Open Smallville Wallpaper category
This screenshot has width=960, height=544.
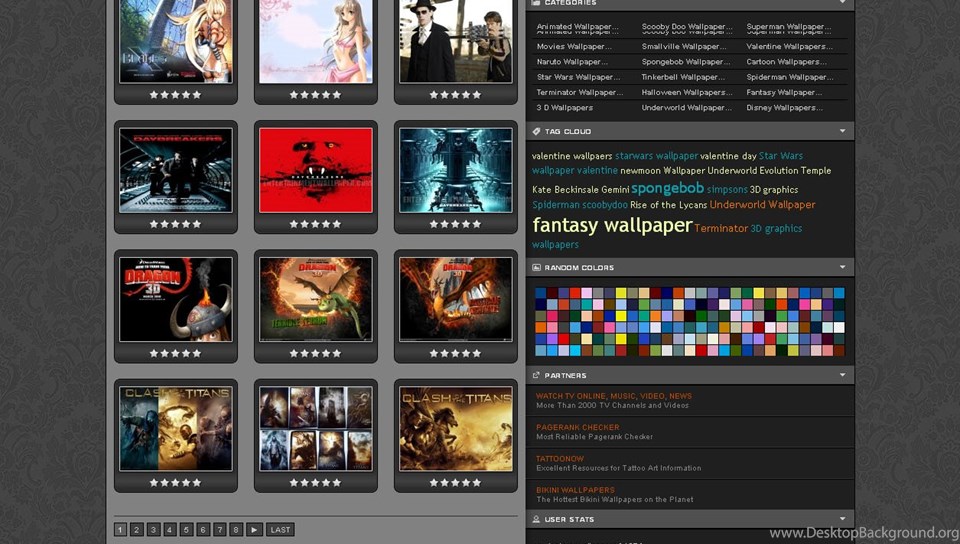coord(684,47)
